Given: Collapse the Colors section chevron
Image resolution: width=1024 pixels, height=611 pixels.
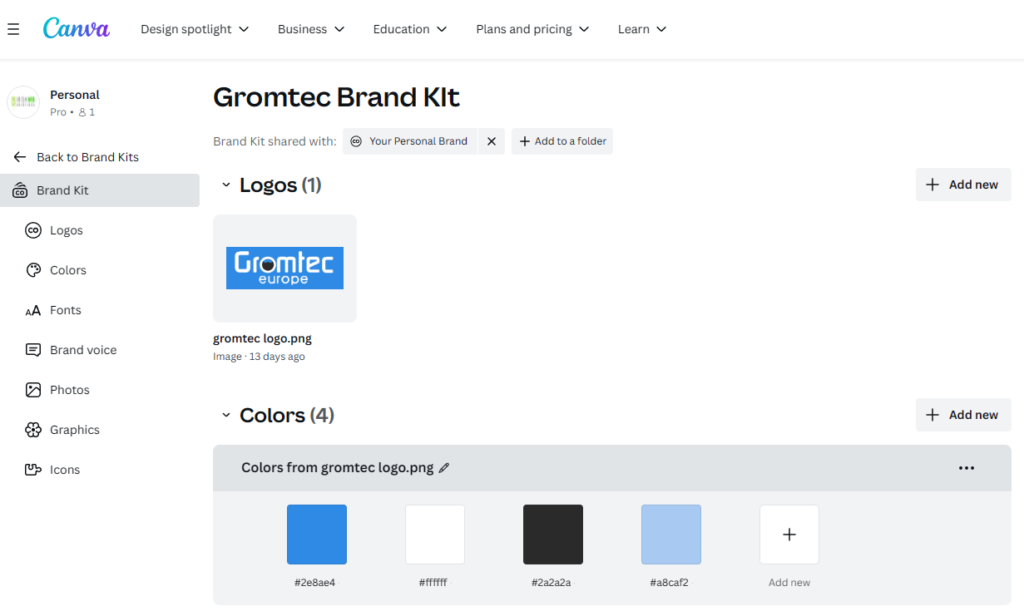Looking at the screenshot, I should point(226,415).
